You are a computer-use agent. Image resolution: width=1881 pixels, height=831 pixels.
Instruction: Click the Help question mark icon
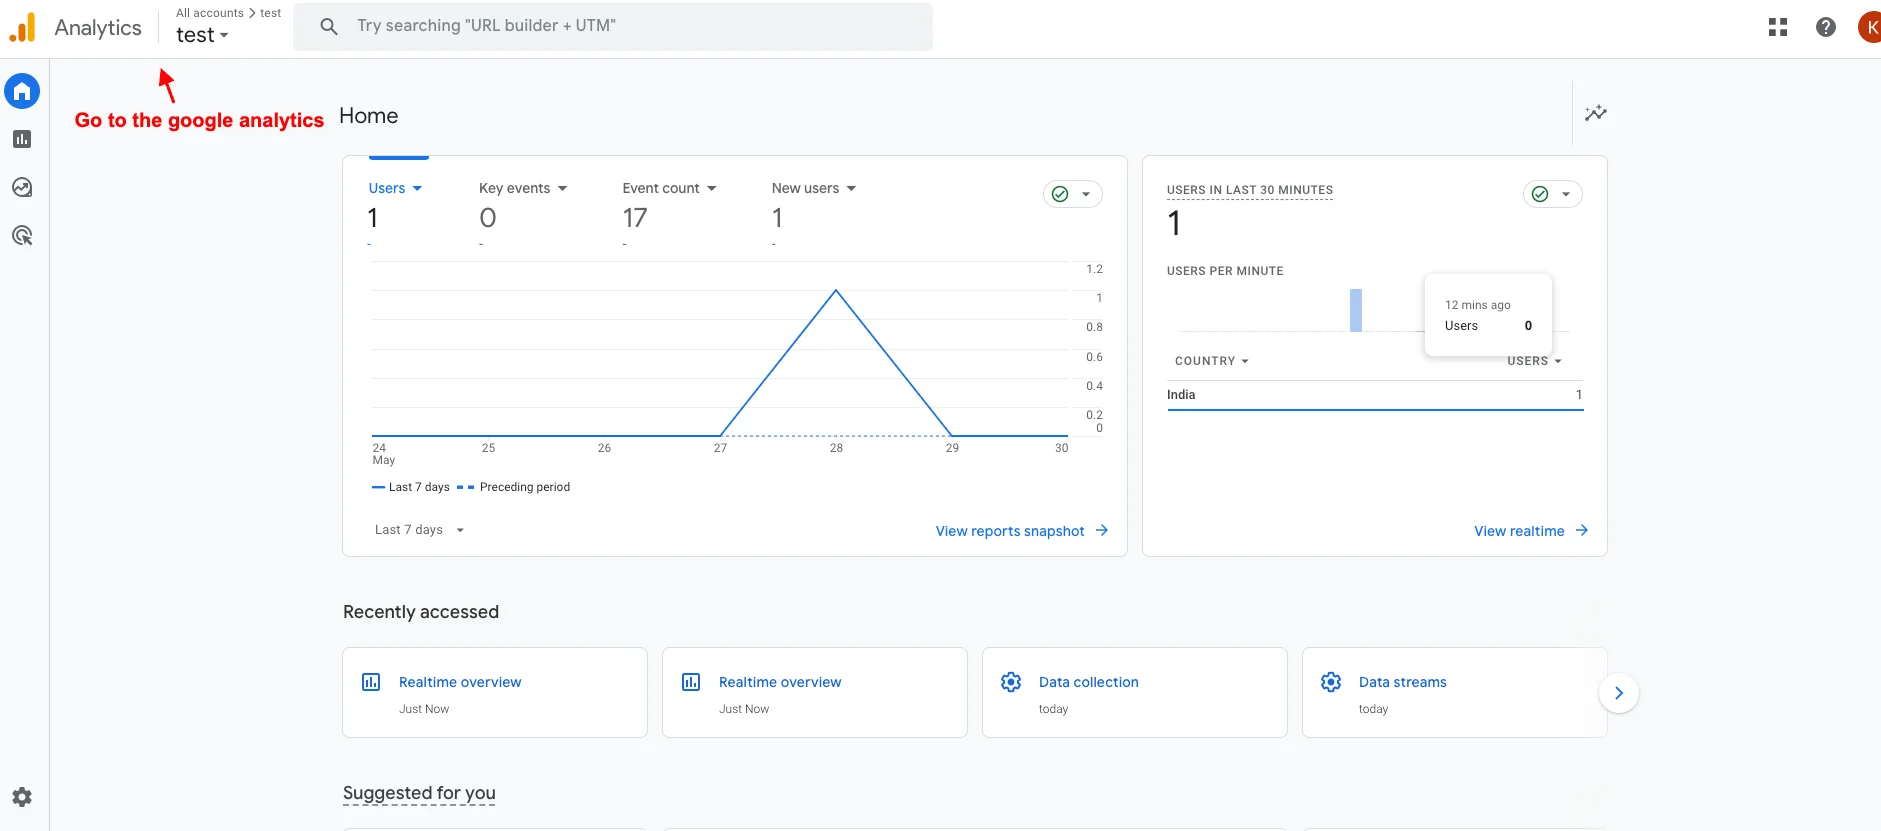1825,27
